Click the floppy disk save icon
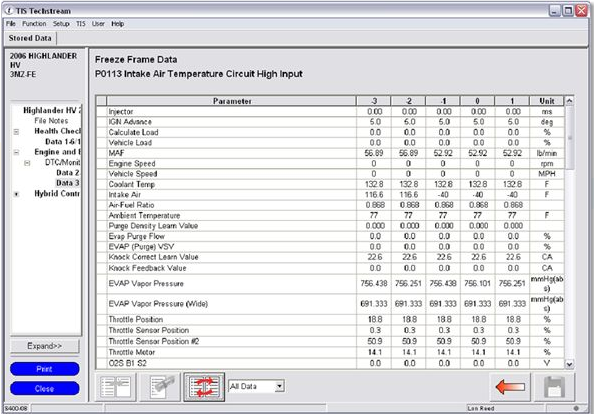Viewport: 594px width, 414px height. pos(554,387)
